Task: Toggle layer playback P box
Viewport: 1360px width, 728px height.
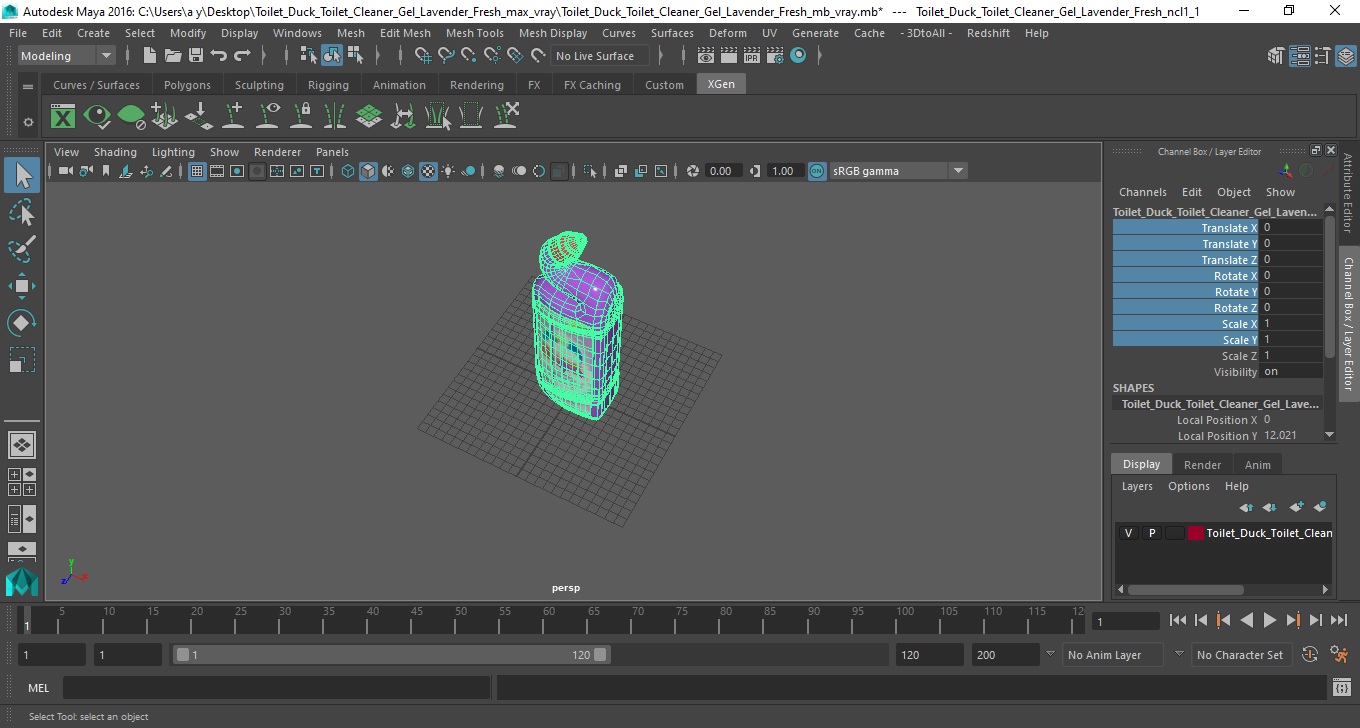Action: pos(1152,533)
